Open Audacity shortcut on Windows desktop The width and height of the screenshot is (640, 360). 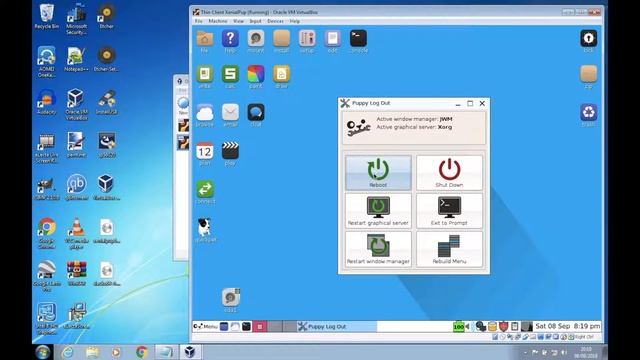click(47, 103)
